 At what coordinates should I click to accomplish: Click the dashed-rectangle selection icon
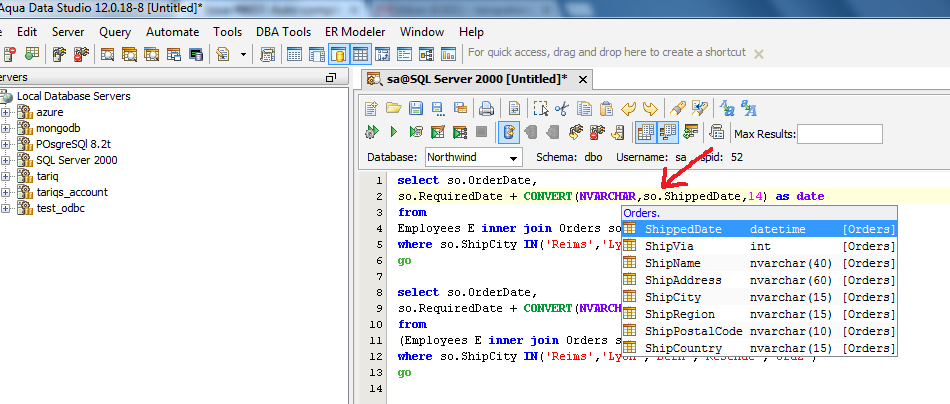tap(541, 108)
